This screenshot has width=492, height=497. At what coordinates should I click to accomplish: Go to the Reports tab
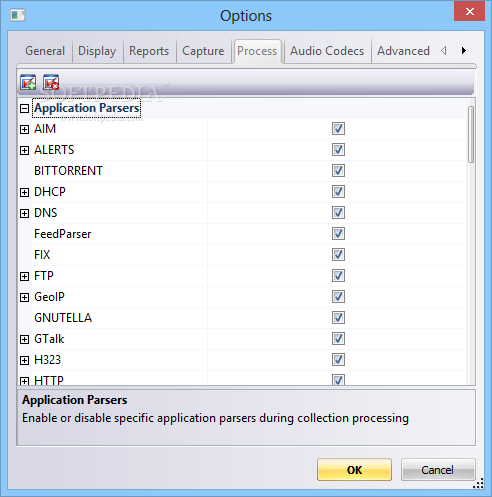[149, 51]
